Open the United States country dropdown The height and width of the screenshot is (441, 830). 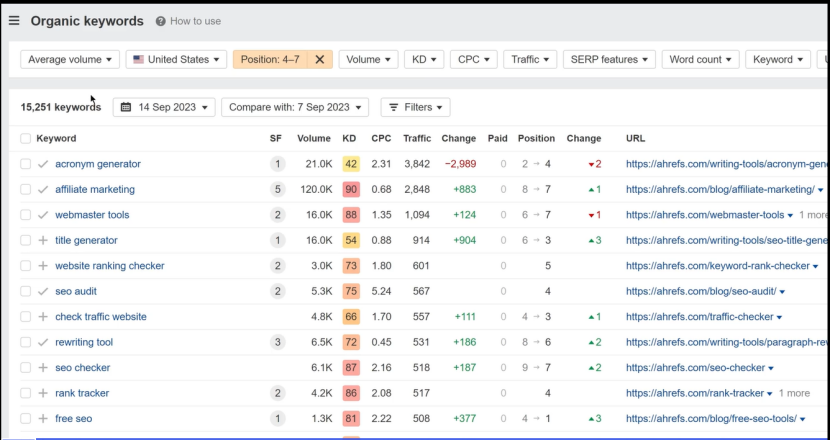coord(176,59)
